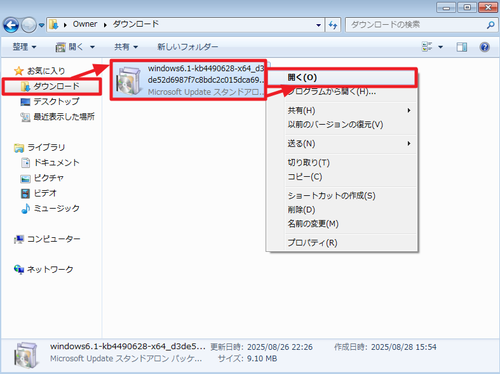The width and height of the screenshot is (500, 374).
Task: Choose 以前のバージョンの復元(V)
Action: pyautogui.click(x=342, y=124)
